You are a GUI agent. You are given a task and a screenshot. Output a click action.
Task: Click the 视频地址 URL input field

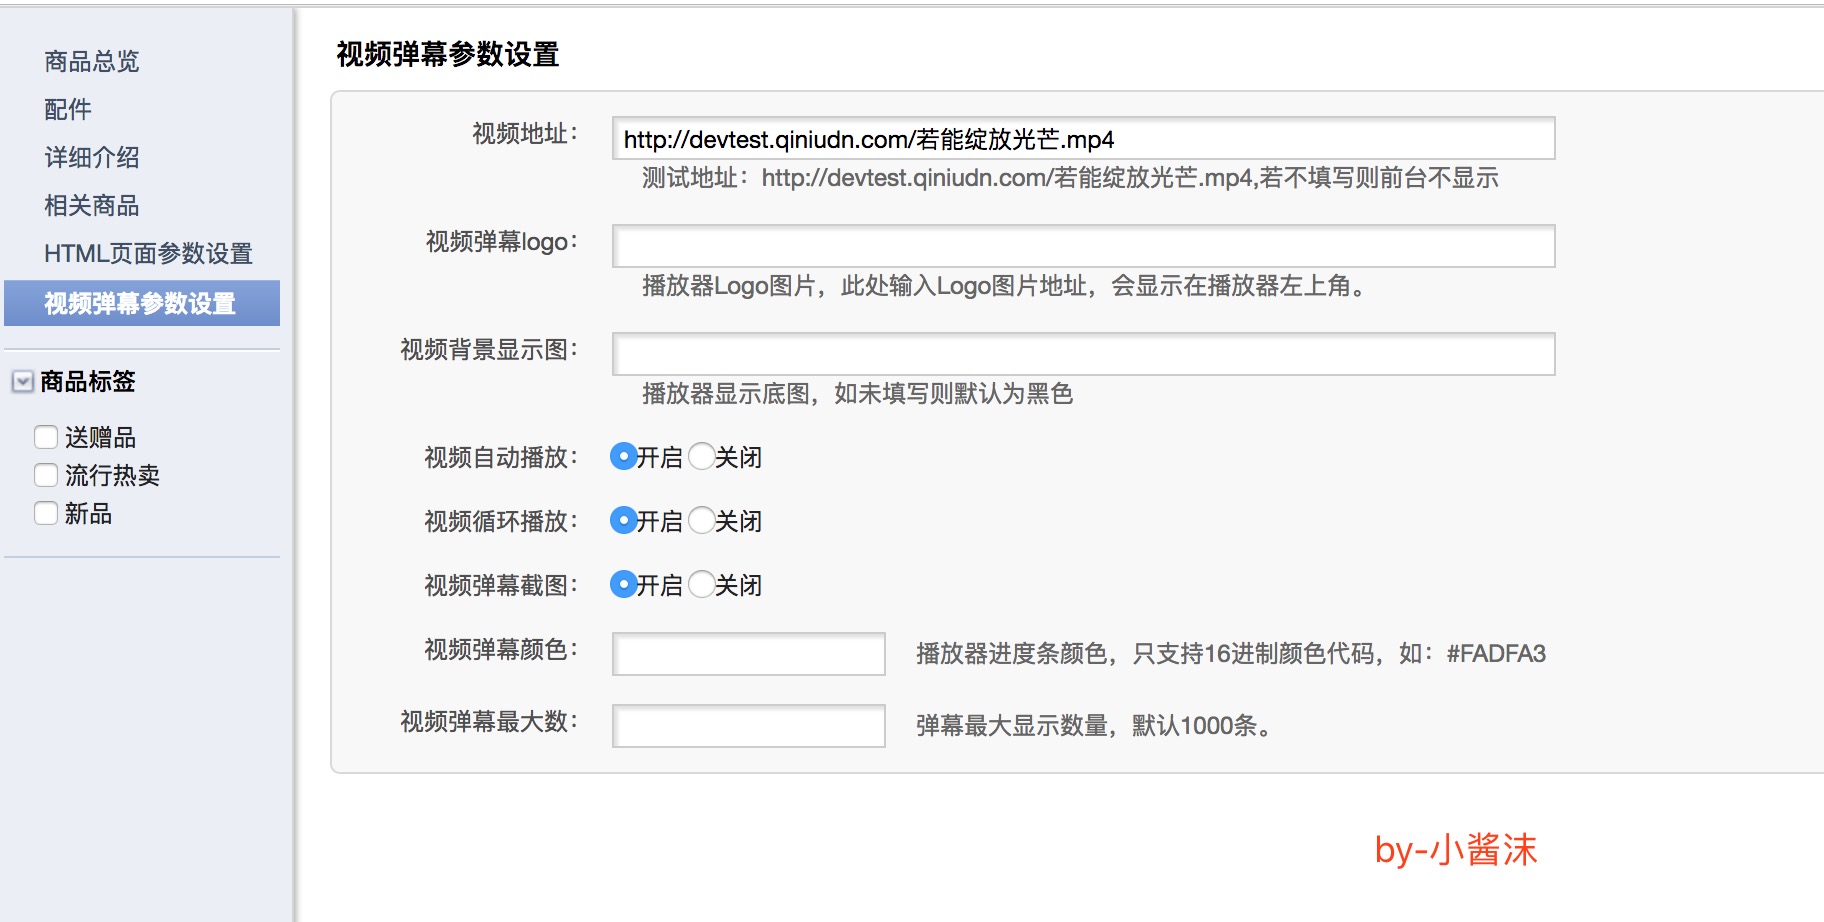[x=1082, y=139]
